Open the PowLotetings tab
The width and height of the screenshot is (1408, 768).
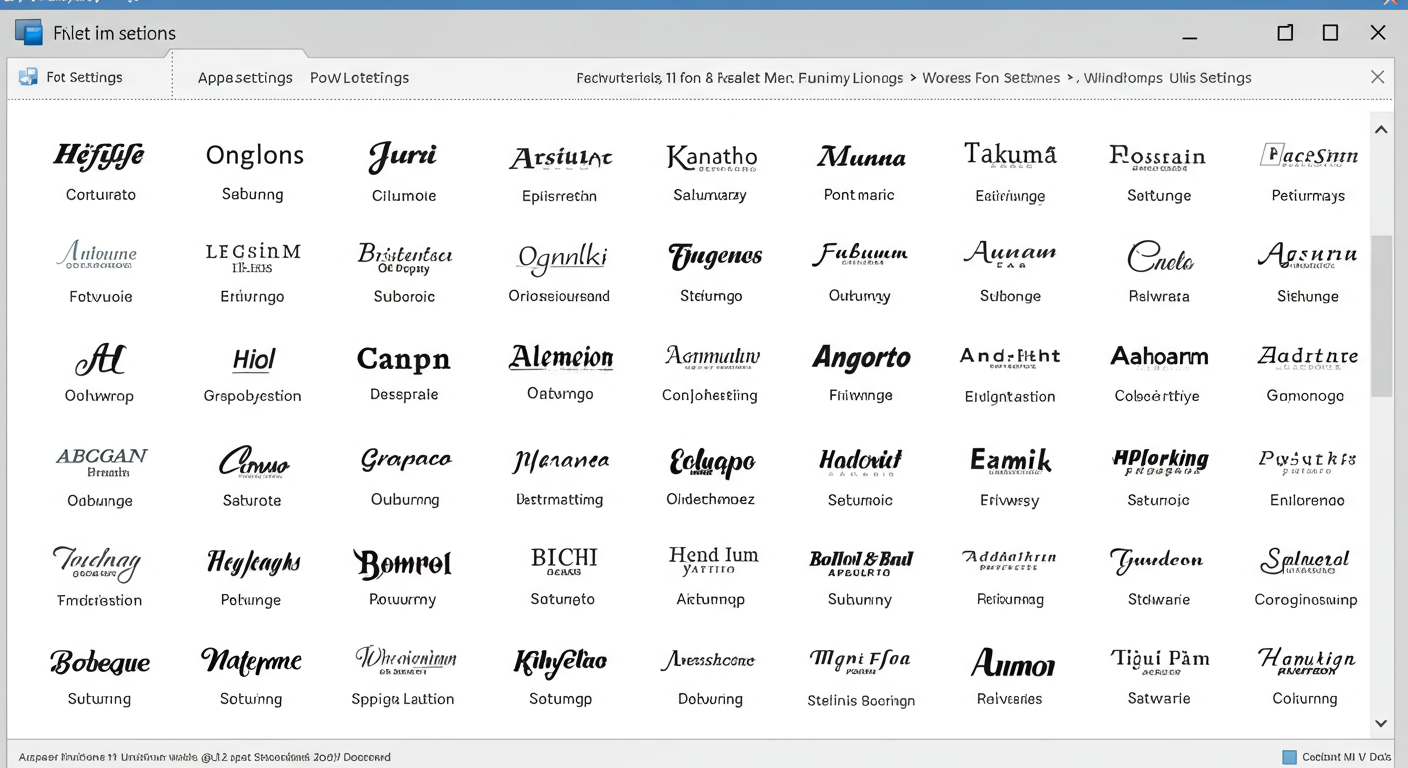[x=359, y=77]
